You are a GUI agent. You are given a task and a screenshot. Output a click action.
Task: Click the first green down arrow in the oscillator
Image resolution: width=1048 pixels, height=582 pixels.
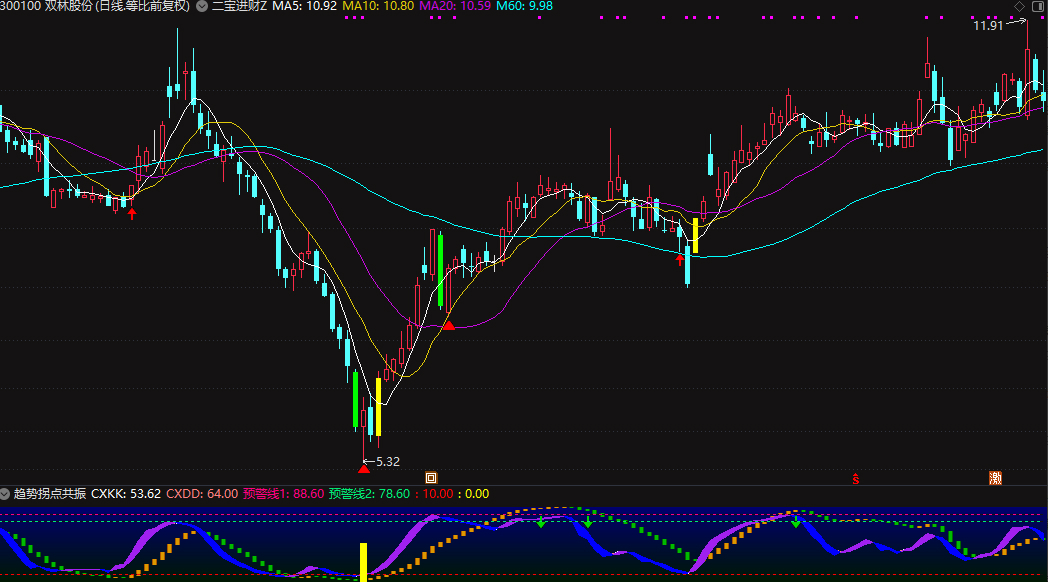pos(541,522)
